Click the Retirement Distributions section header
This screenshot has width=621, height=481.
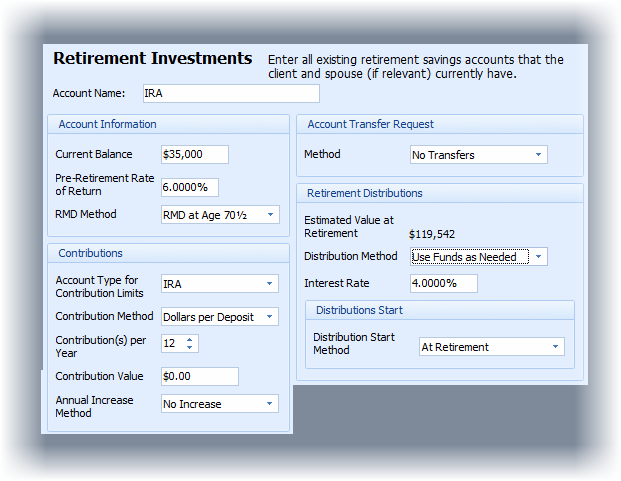pyautogui.click(x=364, y=193)
